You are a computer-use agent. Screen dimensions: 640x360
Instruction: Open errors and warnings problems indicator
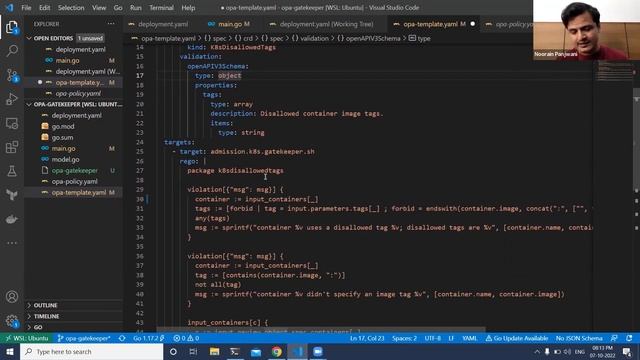(x=186, y=338)
